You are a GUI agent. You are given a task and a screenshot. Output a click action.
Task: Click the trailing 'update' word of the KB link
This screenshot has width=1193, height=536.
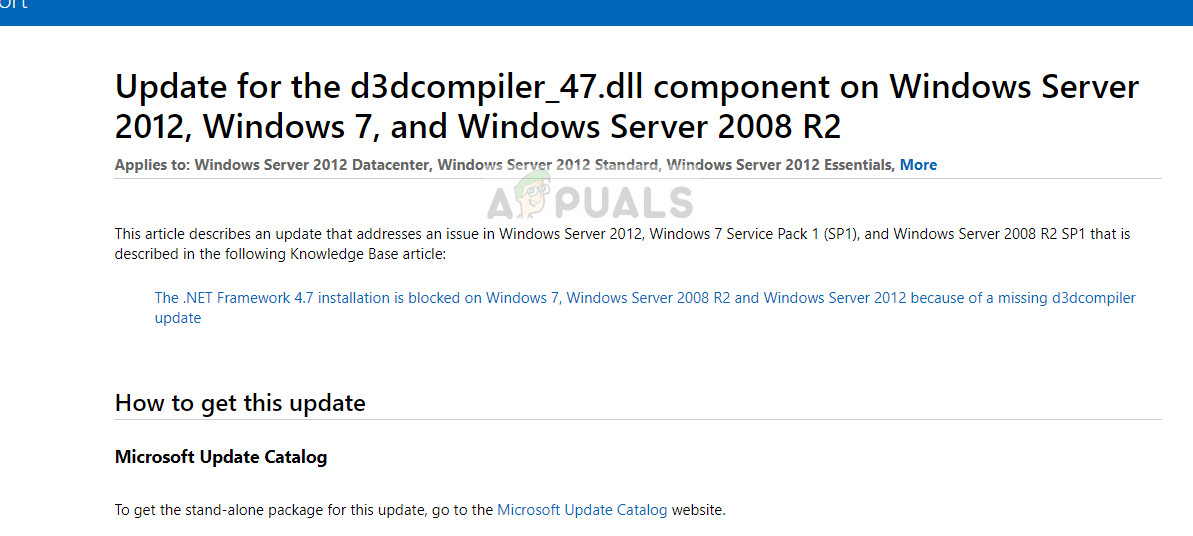(178, 318)
